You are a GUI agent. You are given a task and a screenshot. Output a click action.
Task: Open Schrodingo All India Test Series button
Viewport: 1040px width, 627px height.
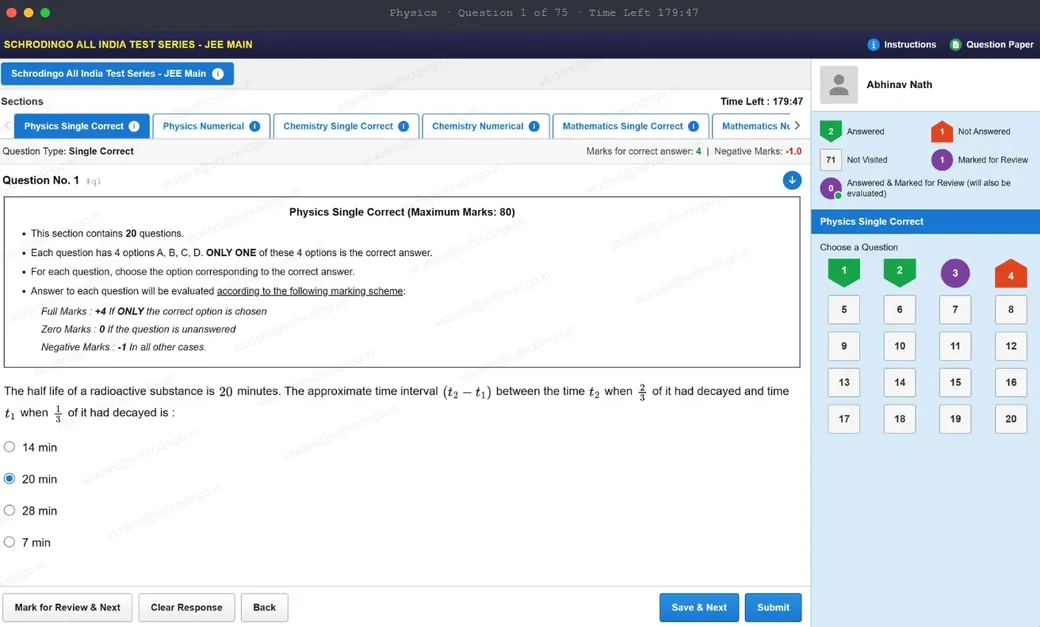(x=117, y=74)
